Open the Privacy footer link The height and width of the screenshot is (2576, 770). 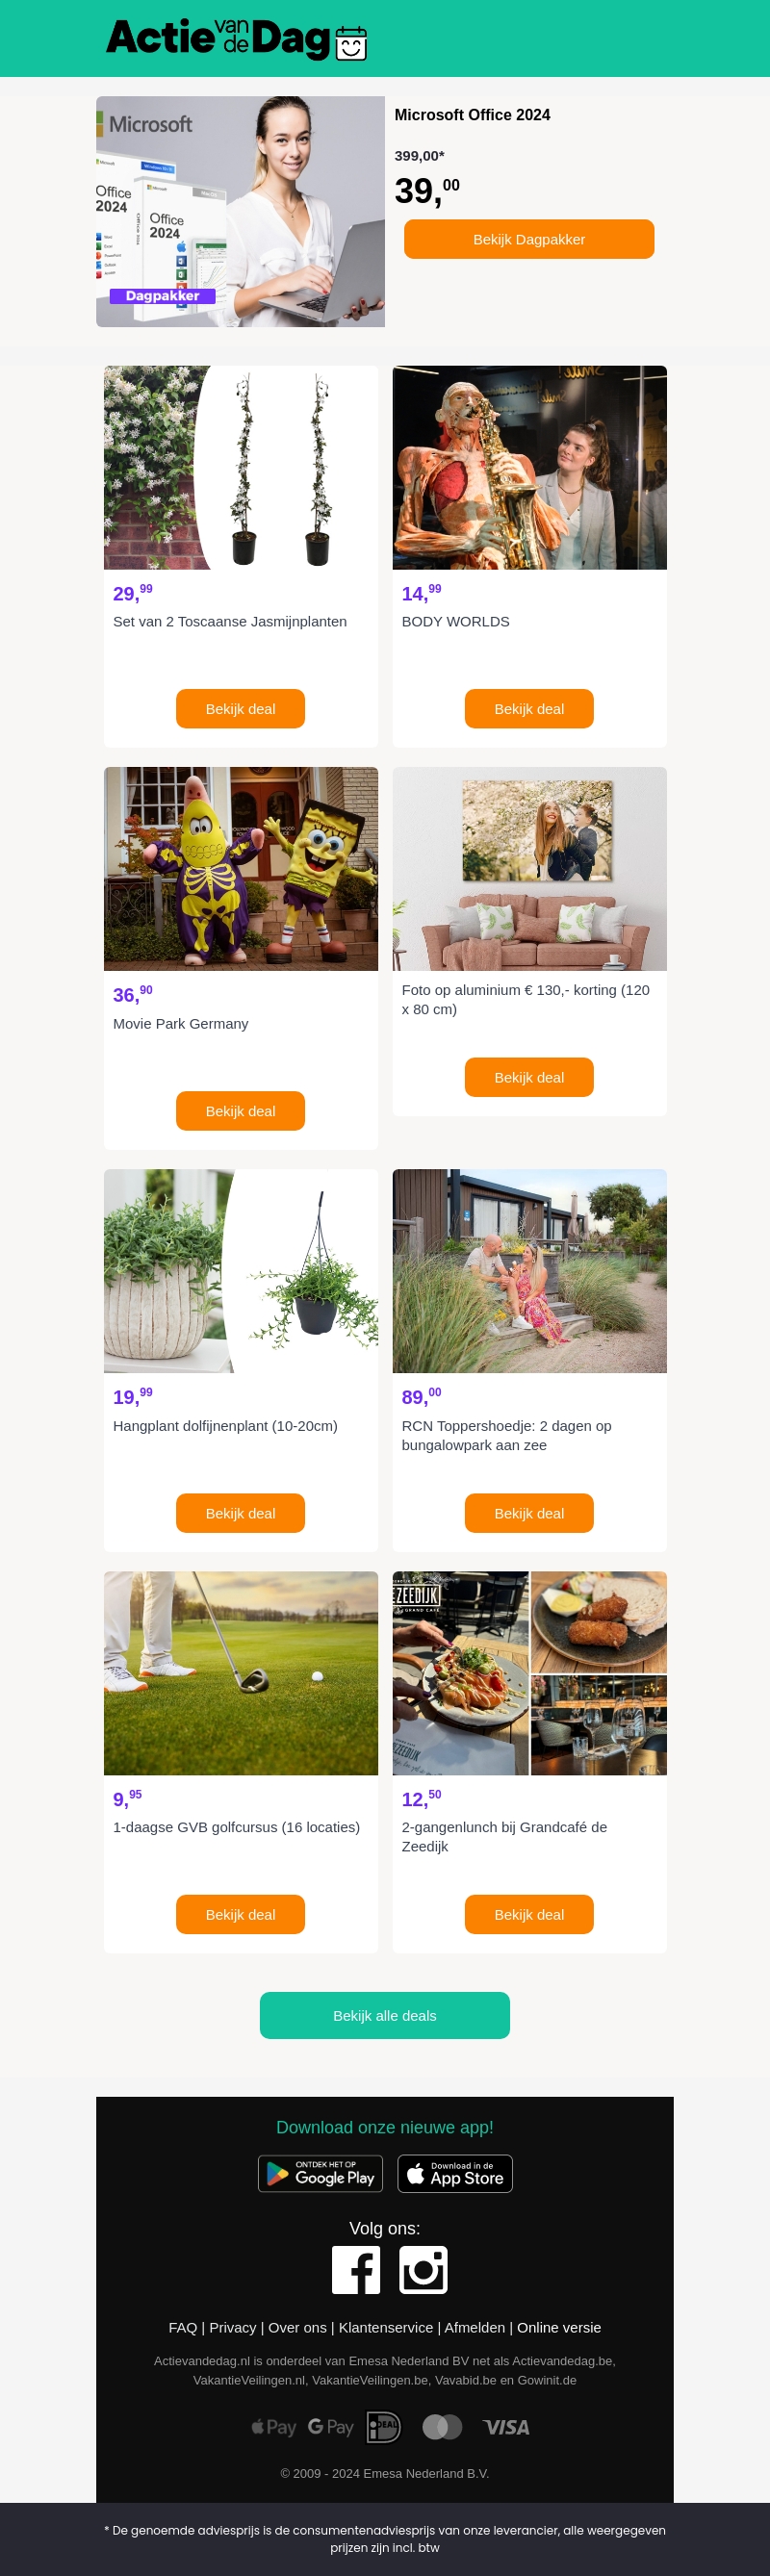tap(232, 2327)
